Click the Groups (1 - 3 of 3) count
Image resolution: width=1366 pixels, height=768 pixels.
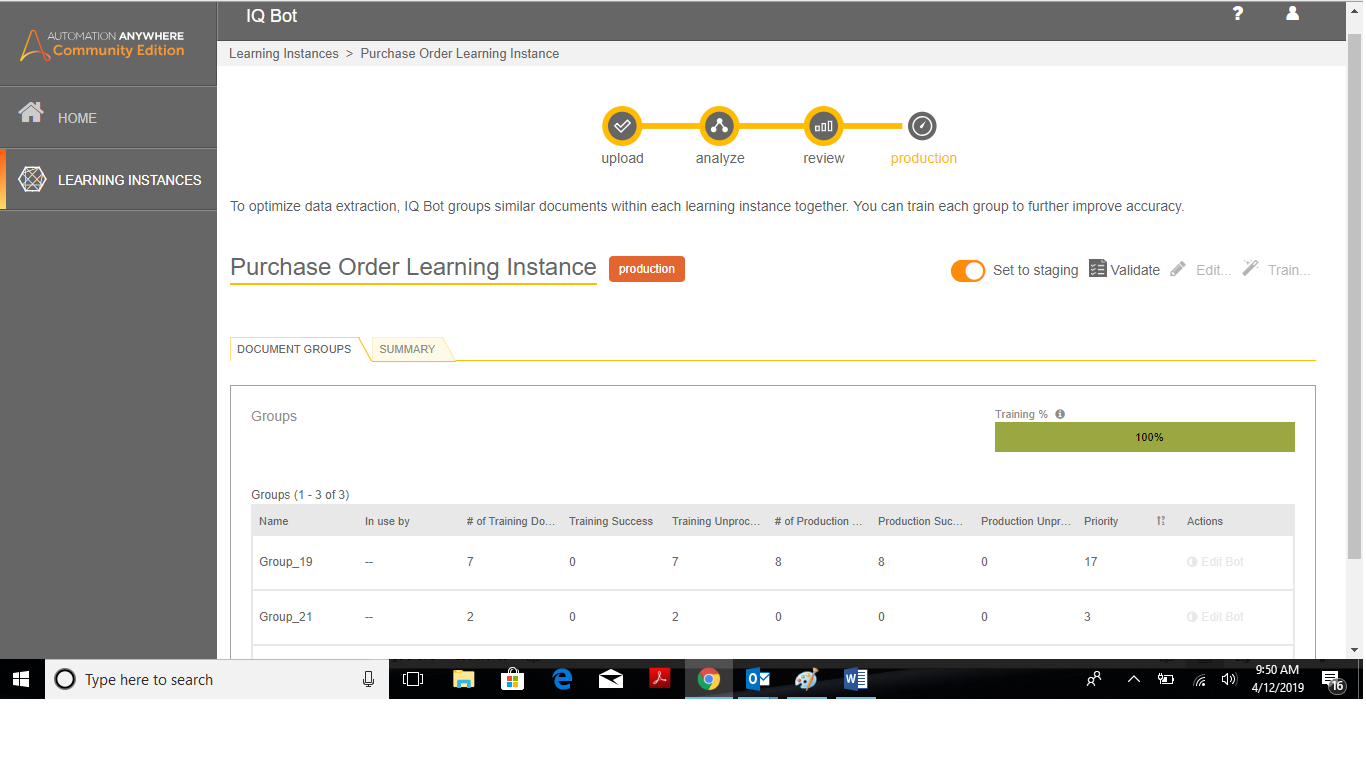coord(300,495)
